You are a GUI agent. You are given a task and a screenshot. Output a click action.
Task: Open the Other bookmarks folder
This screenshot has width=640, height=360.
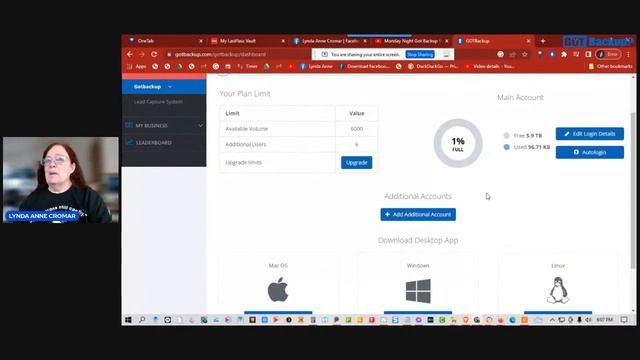click(610, 66)
